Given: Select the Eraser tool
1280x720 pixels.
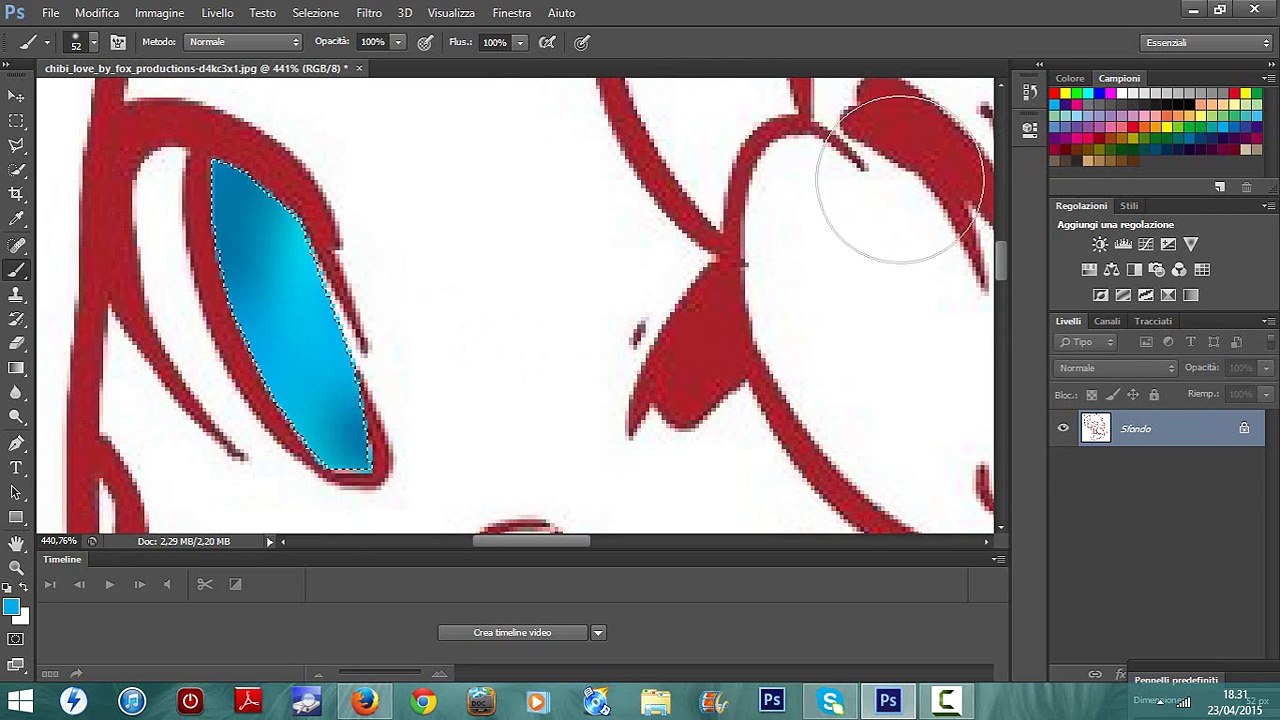Looking at the screenshot, I should point(16,344).
